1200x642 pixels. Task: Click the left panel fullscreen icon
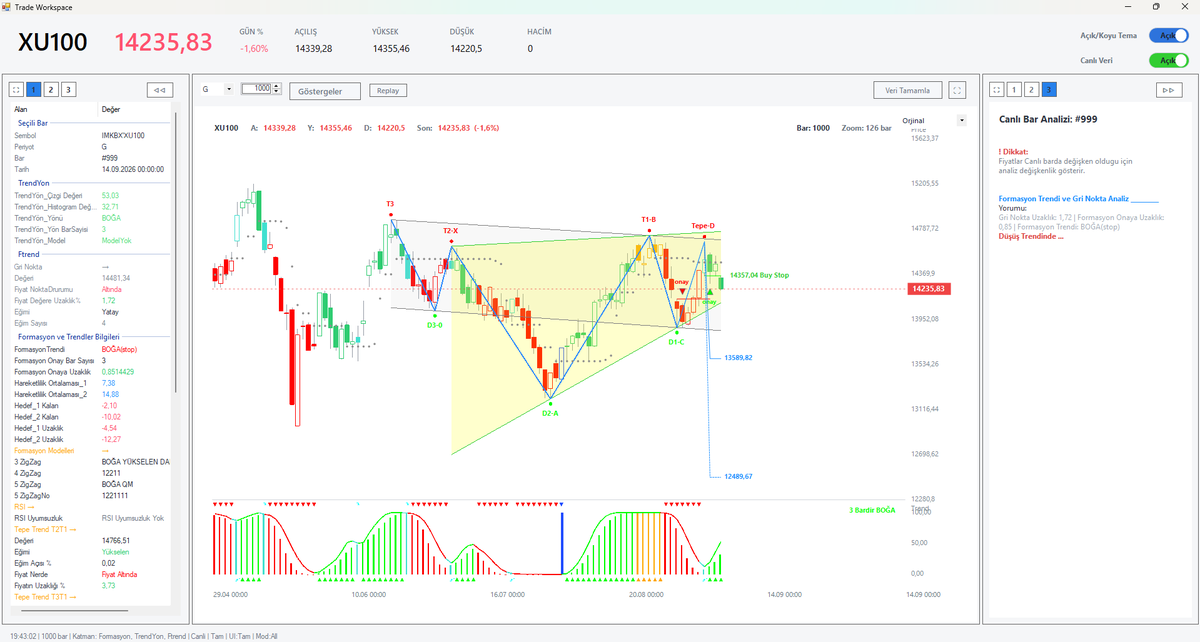coord(17,90)
